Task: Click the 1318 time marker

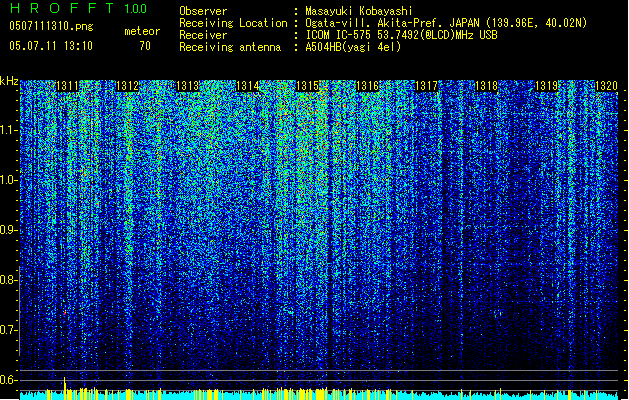Action: coord(486,86)
